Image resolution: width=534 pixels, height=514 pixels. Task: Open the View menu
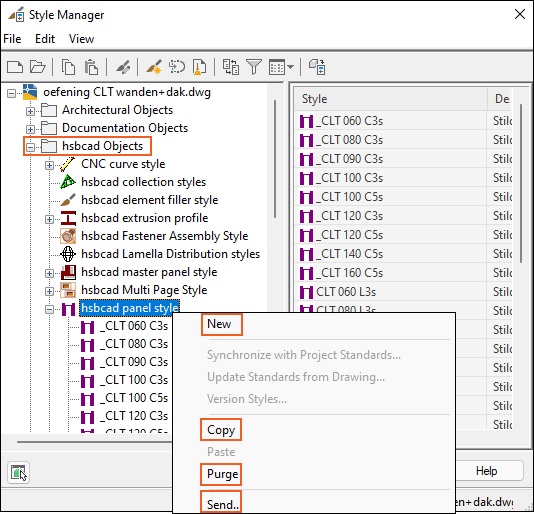coord(81,38)
